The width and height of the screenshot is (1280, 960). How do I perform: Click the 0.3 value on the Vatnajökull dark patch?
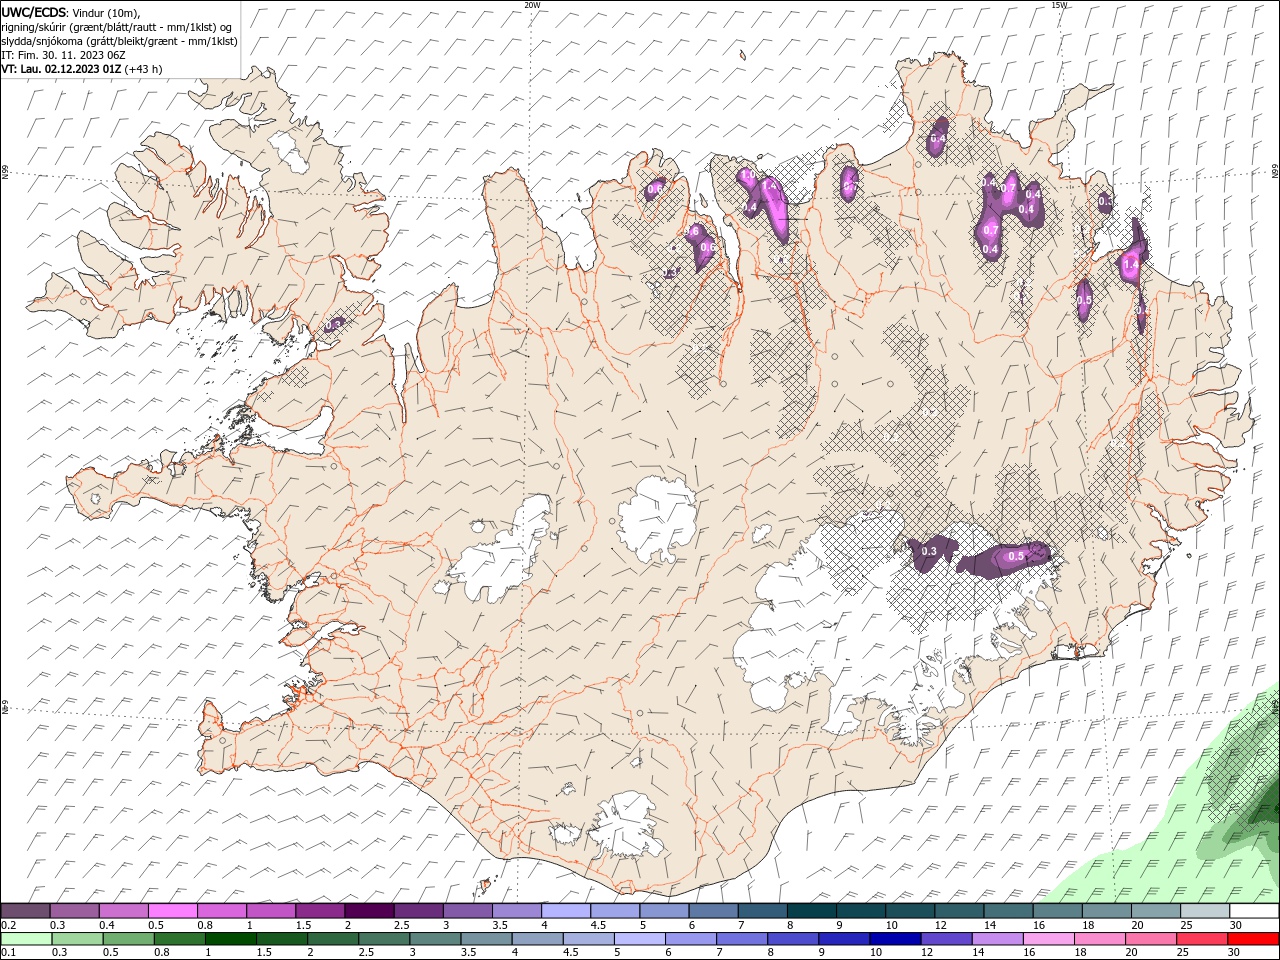(x=929, y=551)
